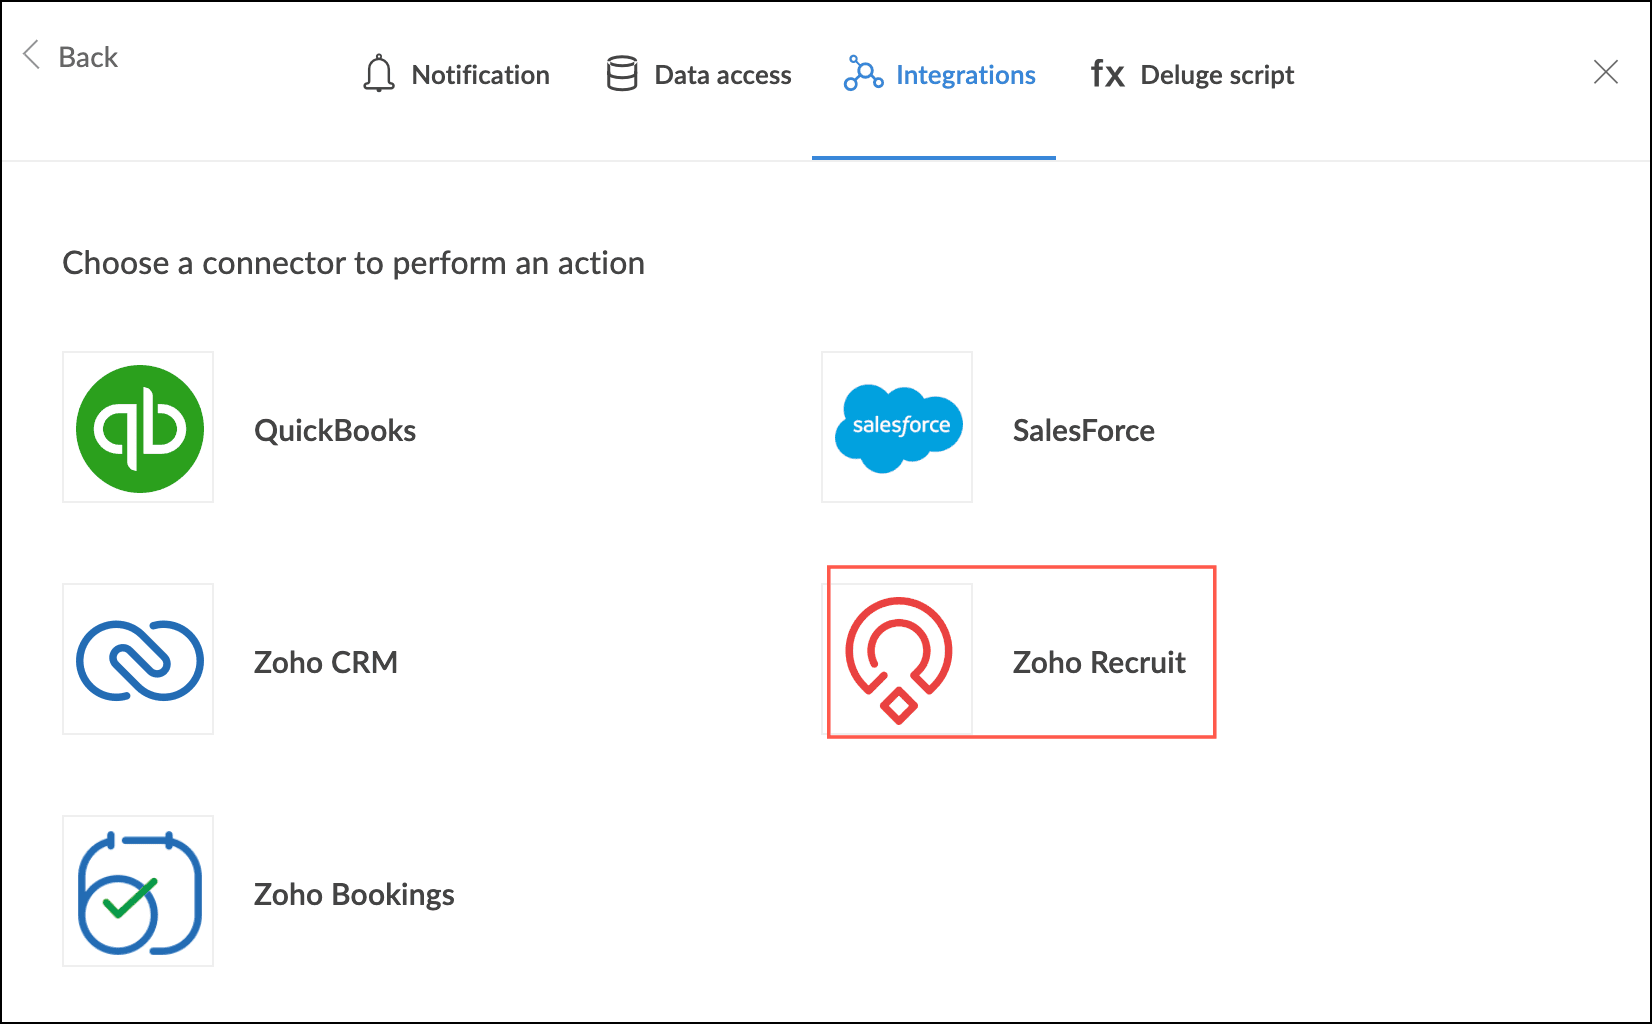This screenshot has height=1024, width=1652.
Task: Click the Data access database icon
Action: coord(622,75)
